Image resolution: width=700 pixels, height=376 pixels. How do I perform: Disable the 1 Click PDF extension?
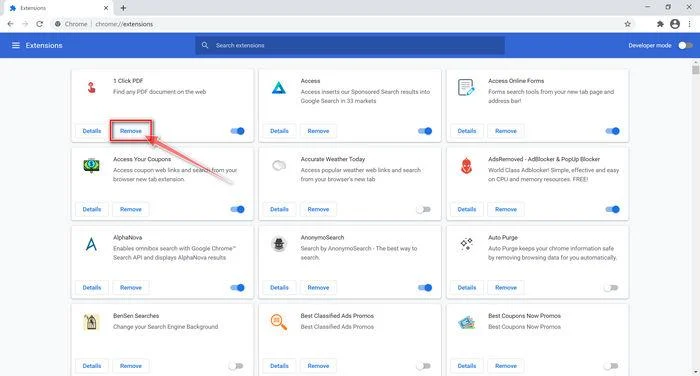click(x=238, y=131)
